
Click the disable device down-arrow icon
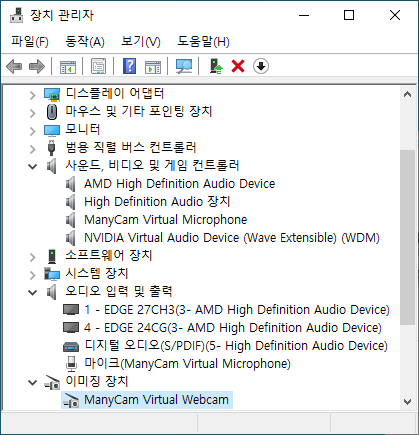261,66
